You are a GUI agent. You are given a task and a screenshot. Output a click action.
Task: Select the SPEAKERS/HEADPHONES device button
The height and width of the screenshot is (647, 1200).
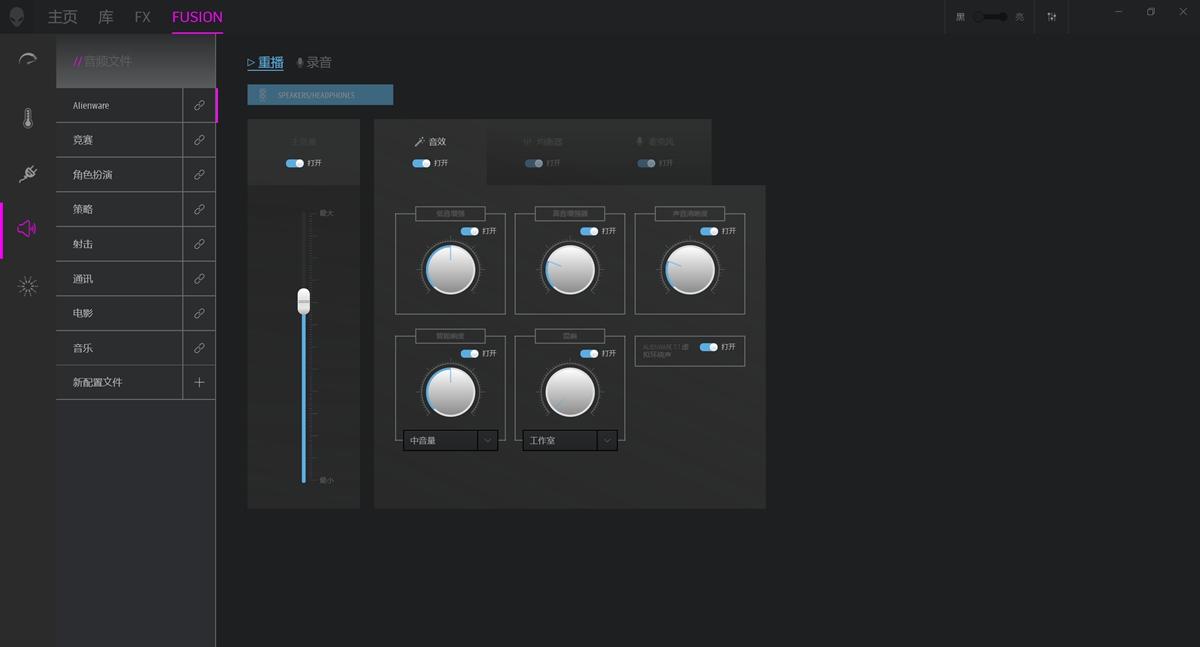pyautogui.click(x=320, y=95)
